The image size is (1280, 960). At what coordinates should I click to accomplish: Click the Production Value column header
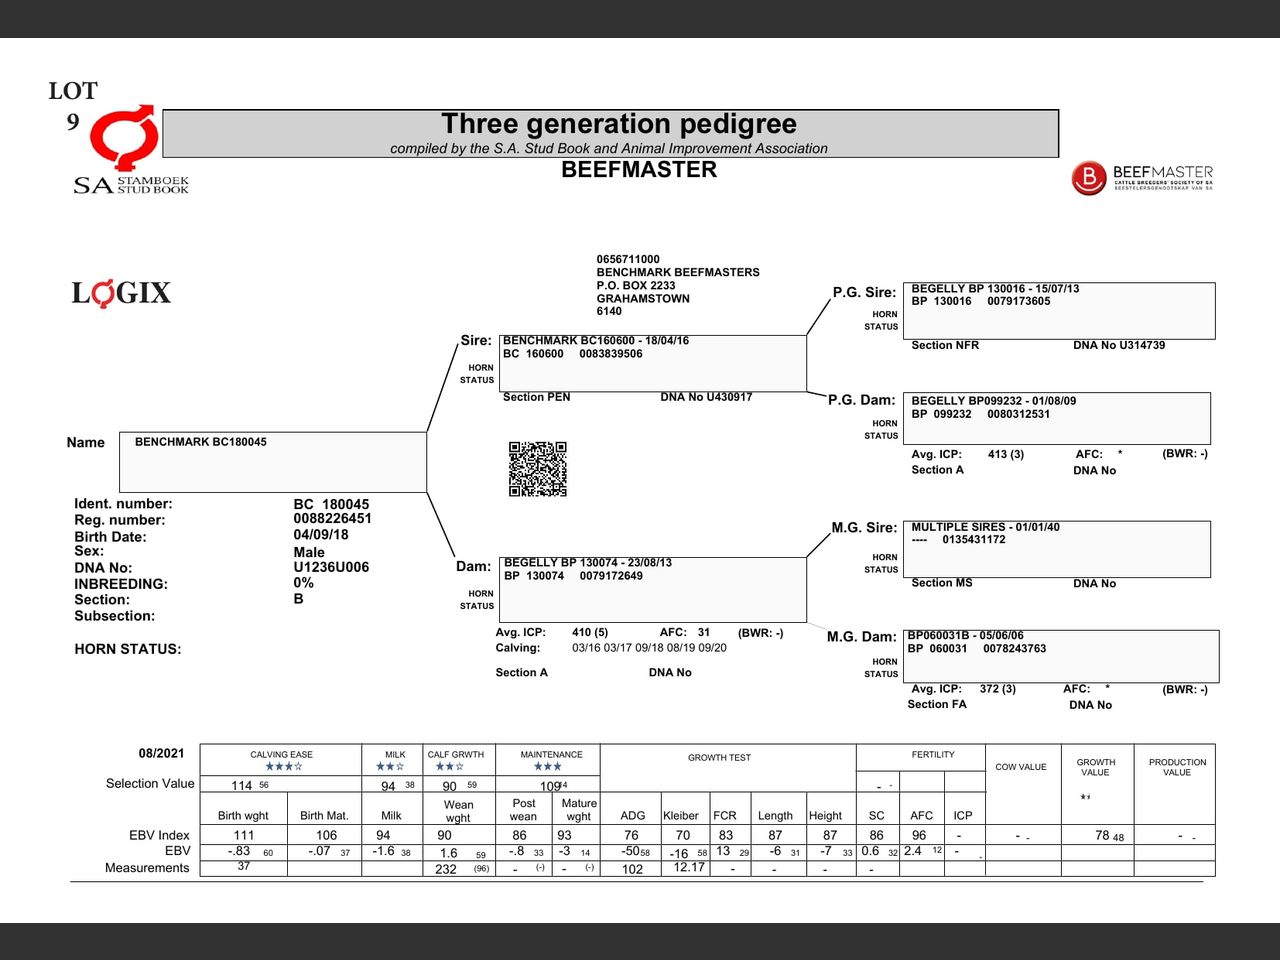1177,767
